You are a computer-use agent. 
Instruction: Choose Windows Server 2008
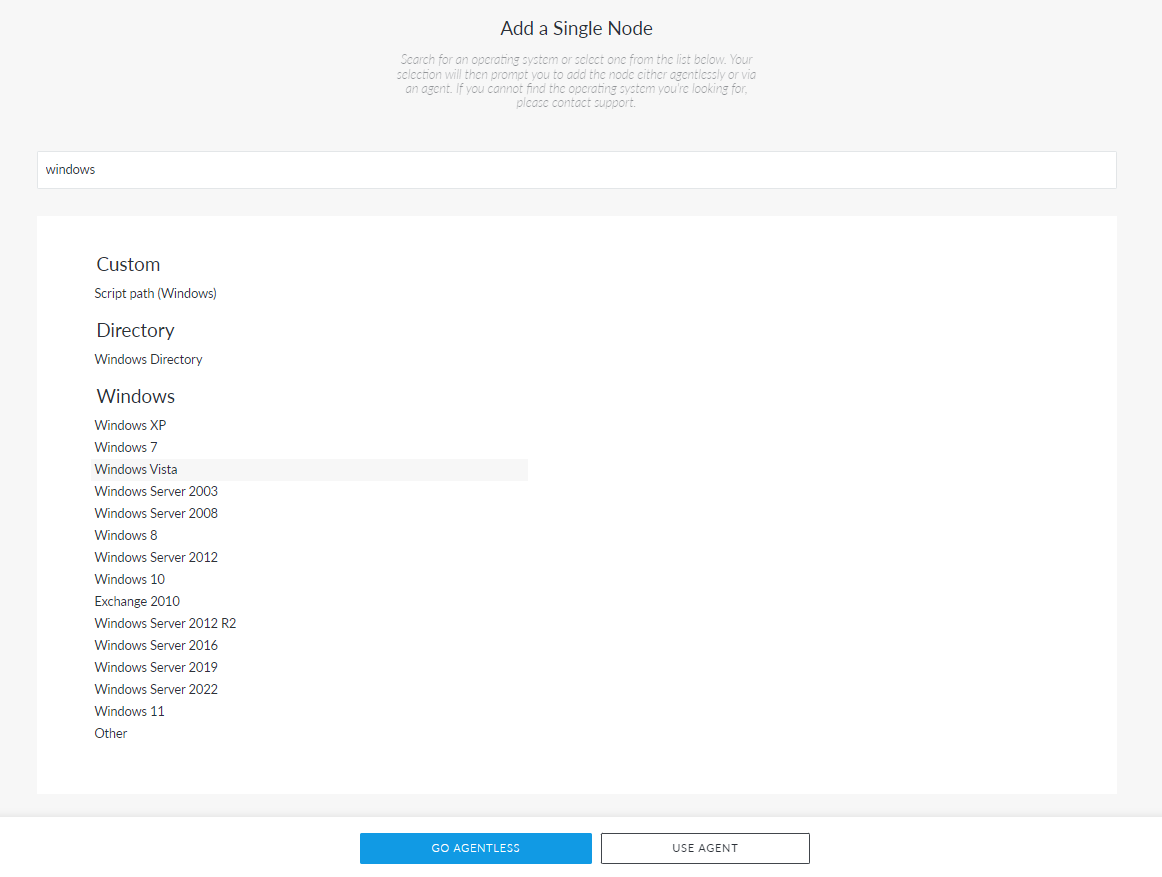tap(156, 514)
